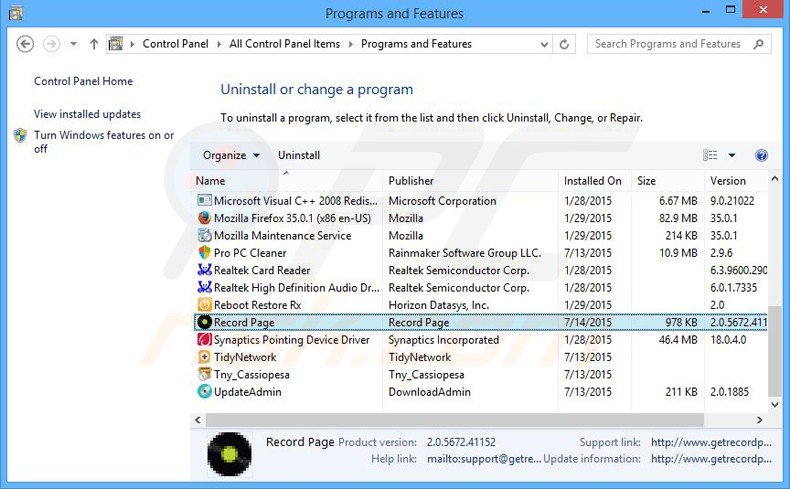
Task: Select the Pro PC Cleaner shield icon
Action: pyautogui.click(x=204, y=253)
